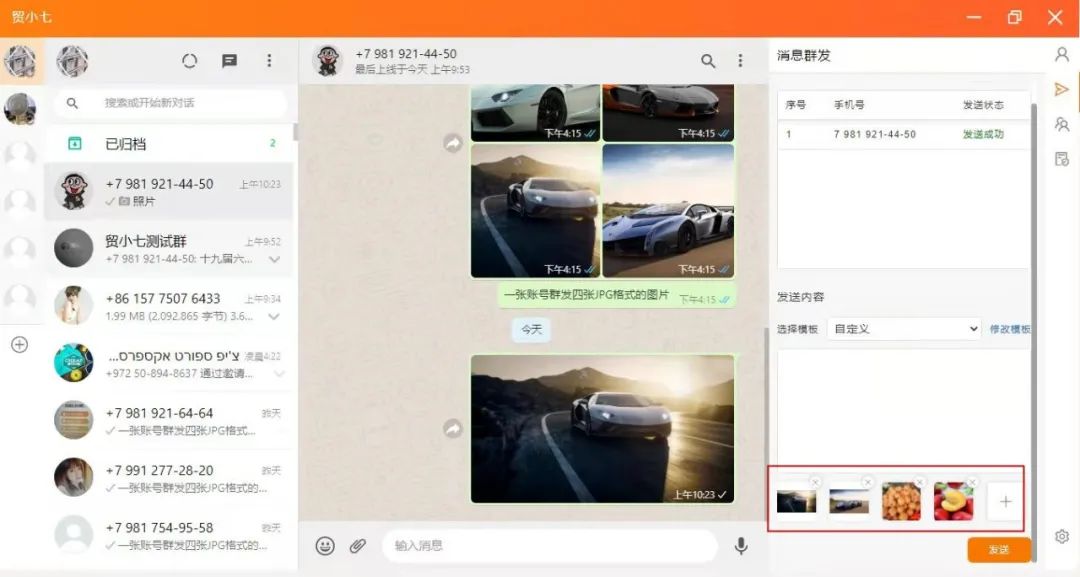Open album photo of car under blue sky
Viewport: 1080px width, 577px height.
(x=668, y=211)
